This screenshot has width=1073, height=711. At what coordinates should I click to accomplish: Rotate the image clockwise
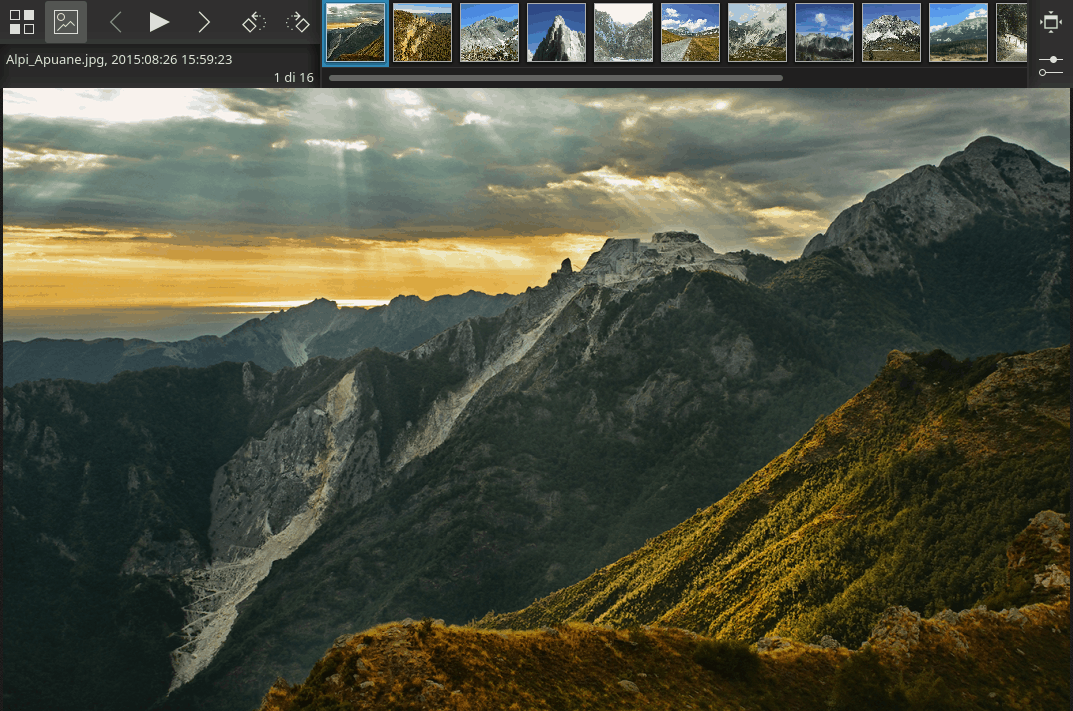(297, 22)
